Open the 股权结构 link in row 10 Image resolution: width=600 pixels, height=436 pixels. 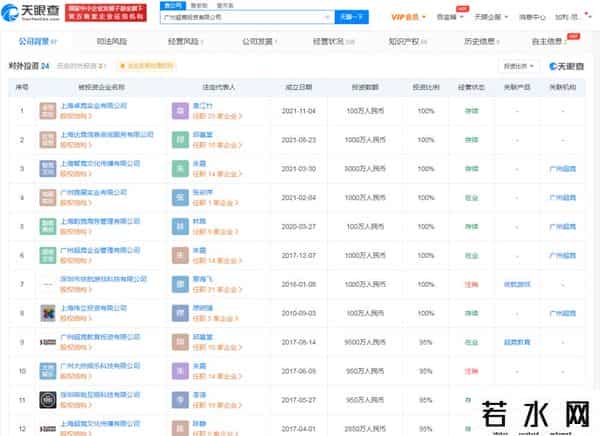[x=76, y=376]
